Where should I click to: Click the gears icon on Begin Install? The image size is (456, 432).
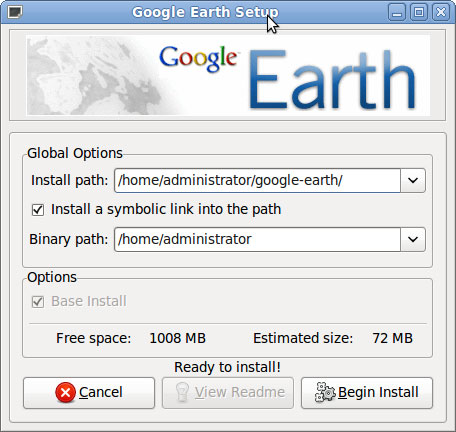coord(325,392)
